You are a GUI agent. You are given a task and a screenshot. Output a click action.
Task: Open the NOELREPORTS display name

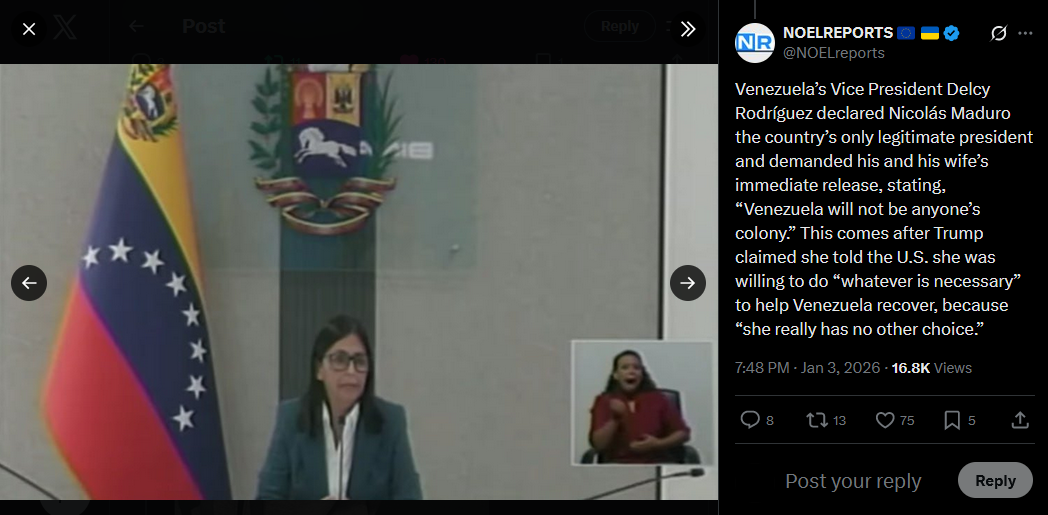click(838, 33)
